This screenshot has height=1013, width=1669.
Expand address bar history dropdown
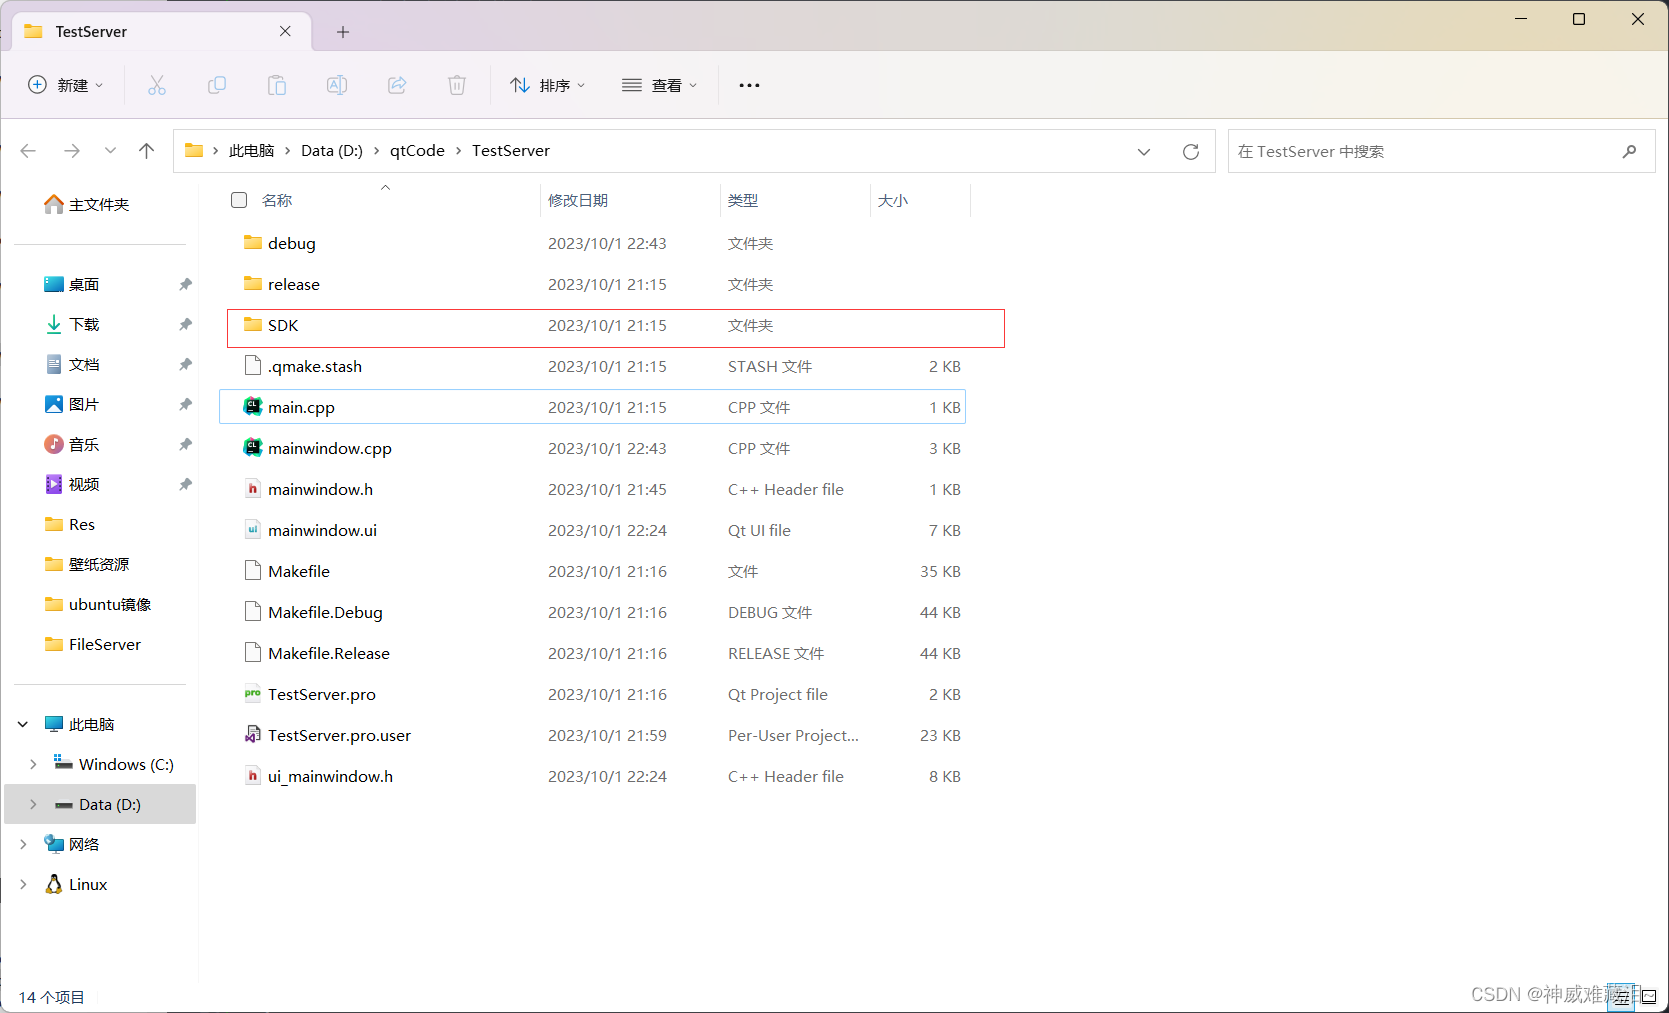[1144, 152]
